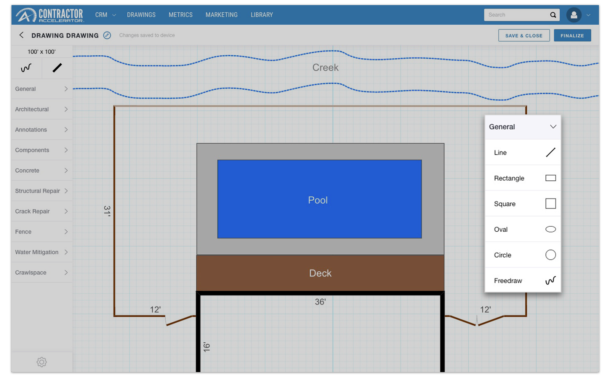Open drawing settings gear icon

tap(42, 362)
